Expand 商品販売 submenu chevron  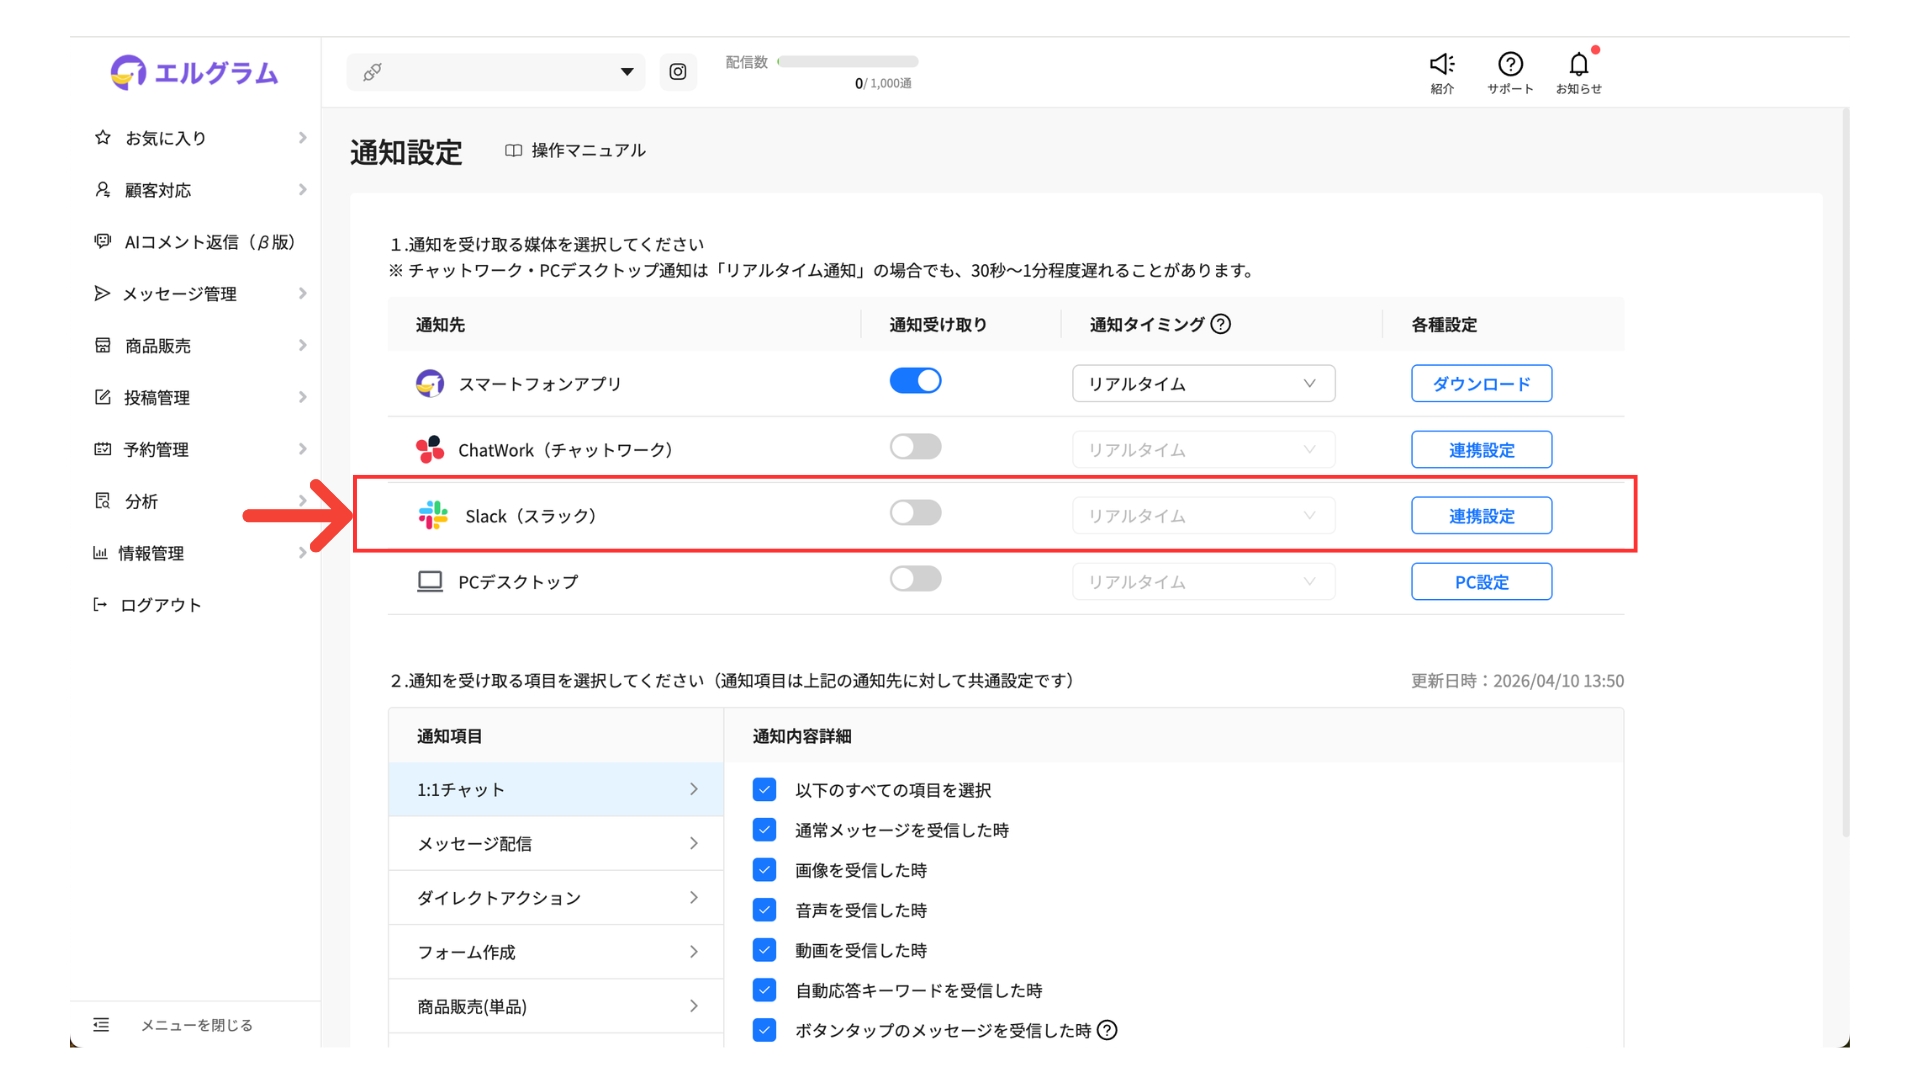(302, 345)
